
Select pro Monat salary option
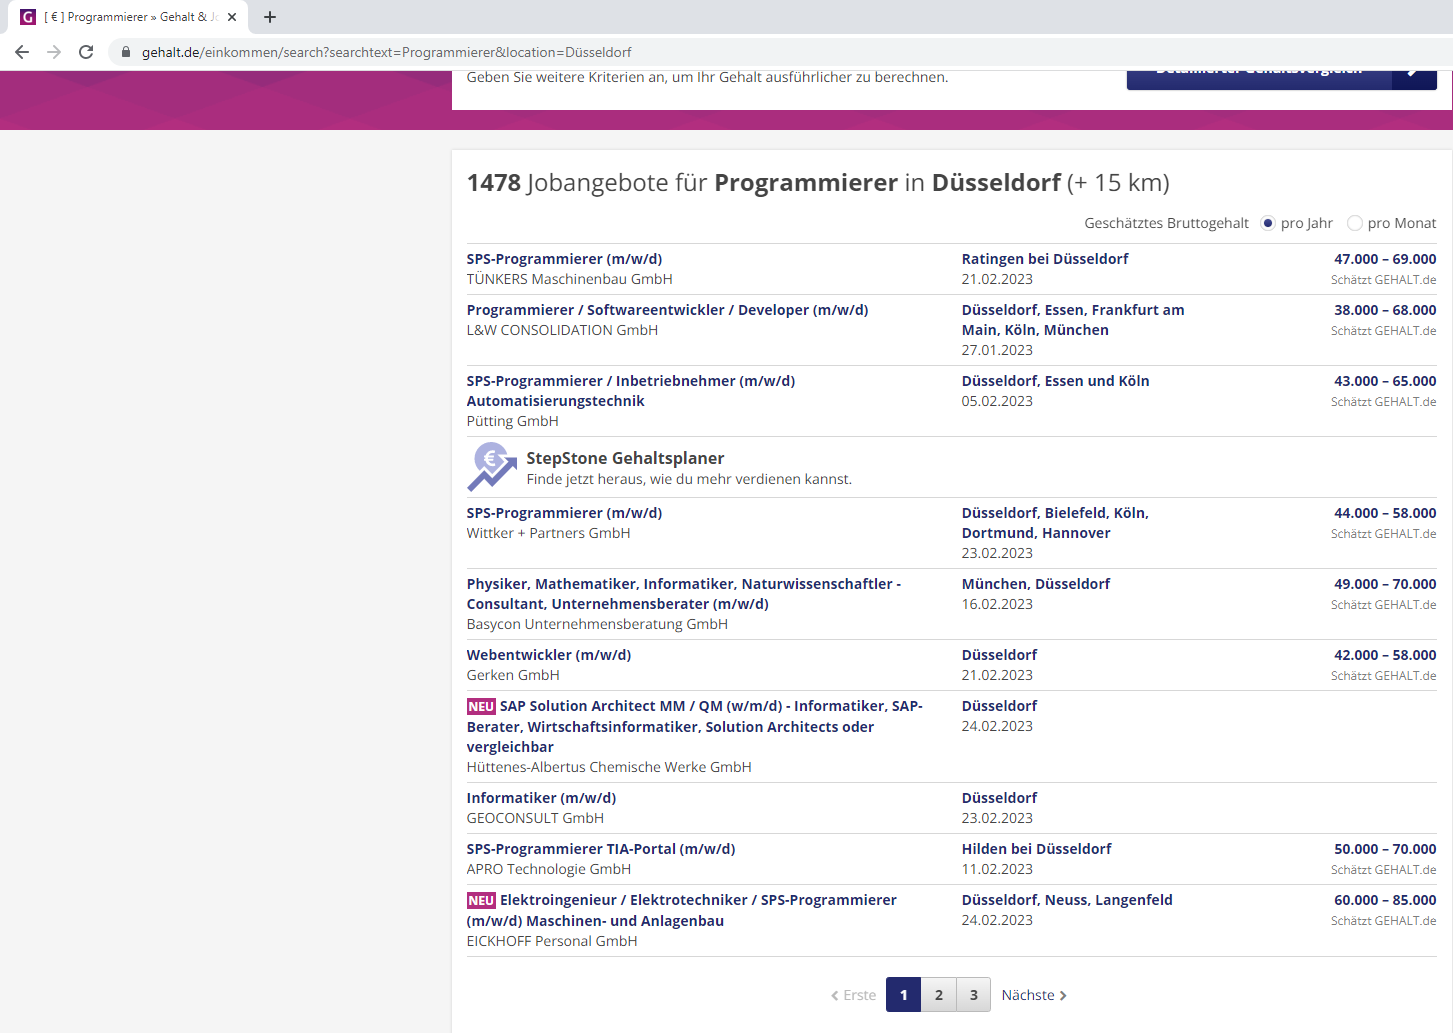[x=1355, y=223]
